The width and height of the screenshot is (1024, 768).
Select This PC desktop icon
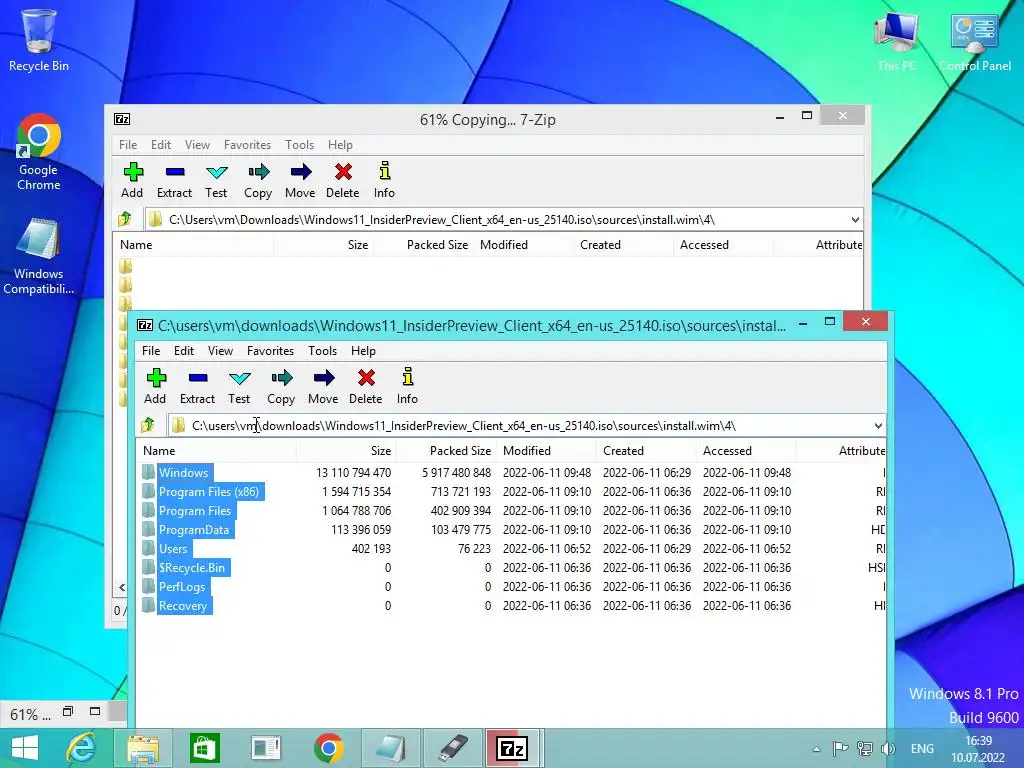point(897,41)
